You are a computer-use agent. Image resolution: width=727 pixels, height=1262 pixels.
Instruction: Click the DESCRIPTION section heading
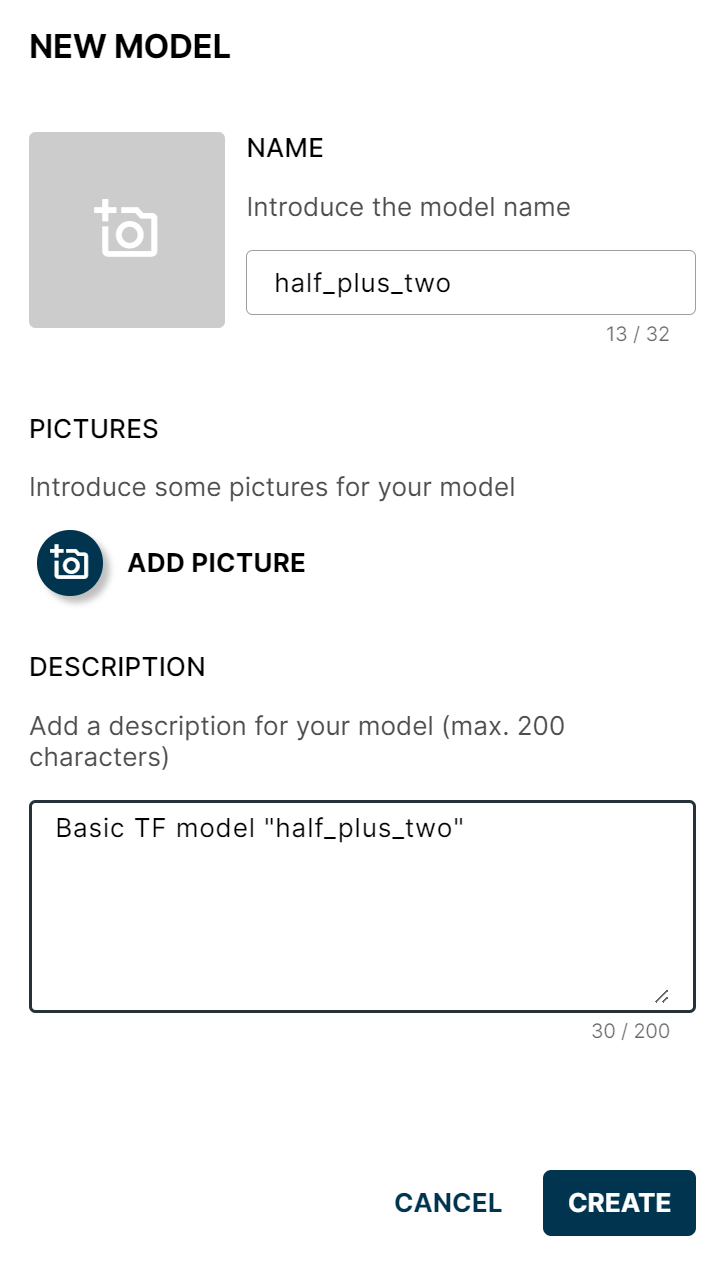click(118, 667)
